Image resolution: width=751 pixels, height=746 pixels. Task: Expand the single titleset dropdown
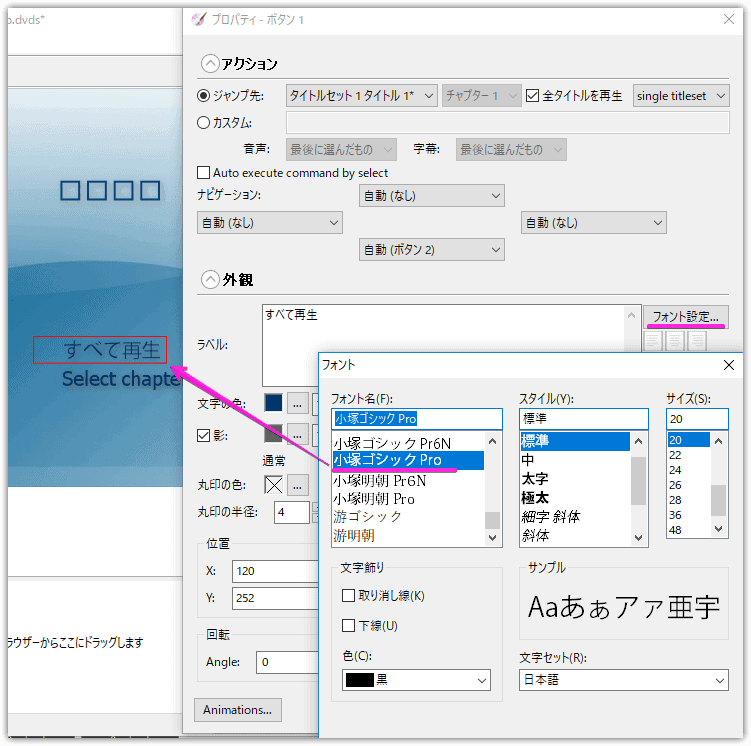point(681,96)
